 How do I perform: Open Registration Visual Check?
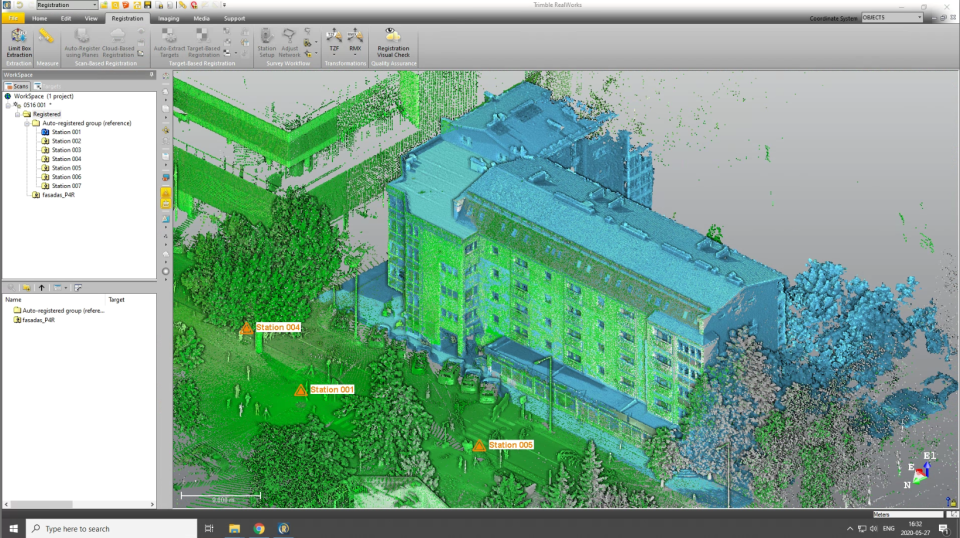pyautogui.click(x=393, y=42)
